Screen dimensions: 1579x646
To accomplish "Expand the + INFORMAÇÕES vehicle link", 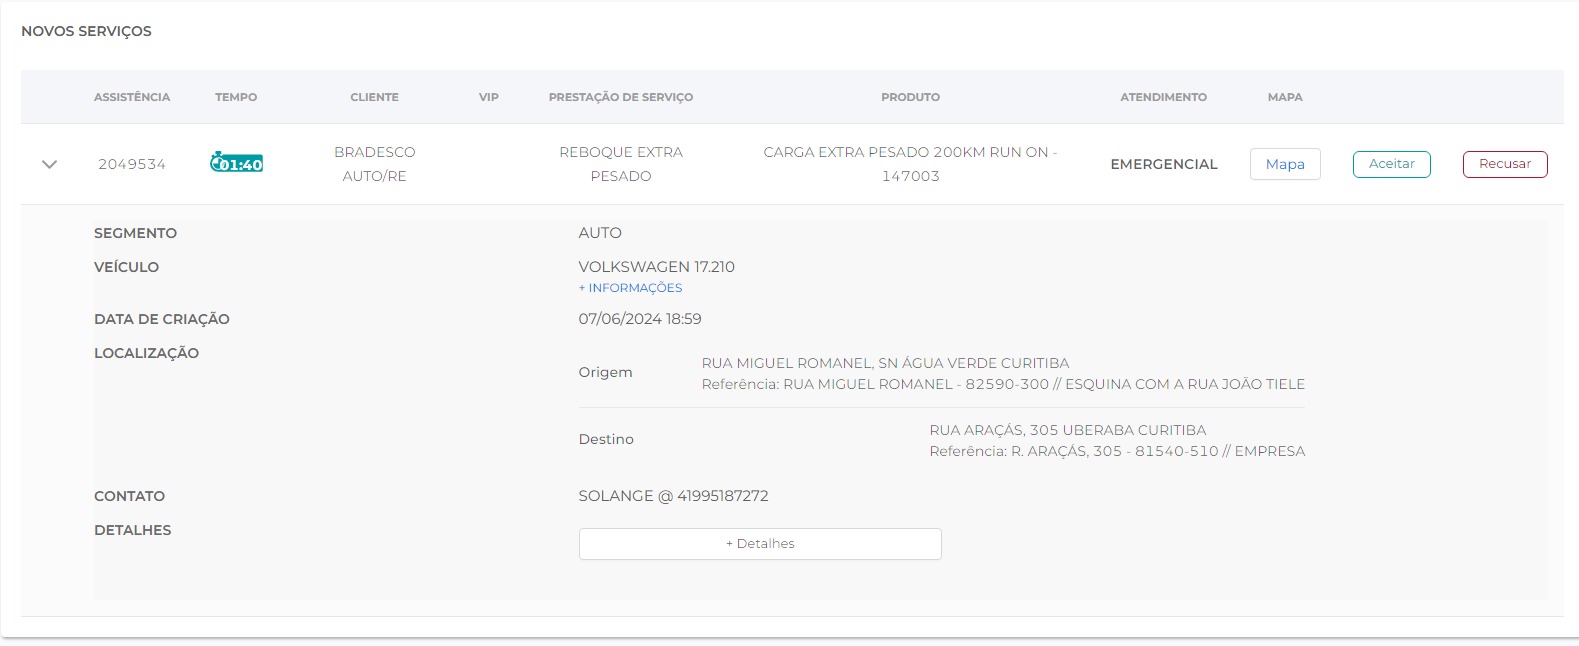I will 630,288.
